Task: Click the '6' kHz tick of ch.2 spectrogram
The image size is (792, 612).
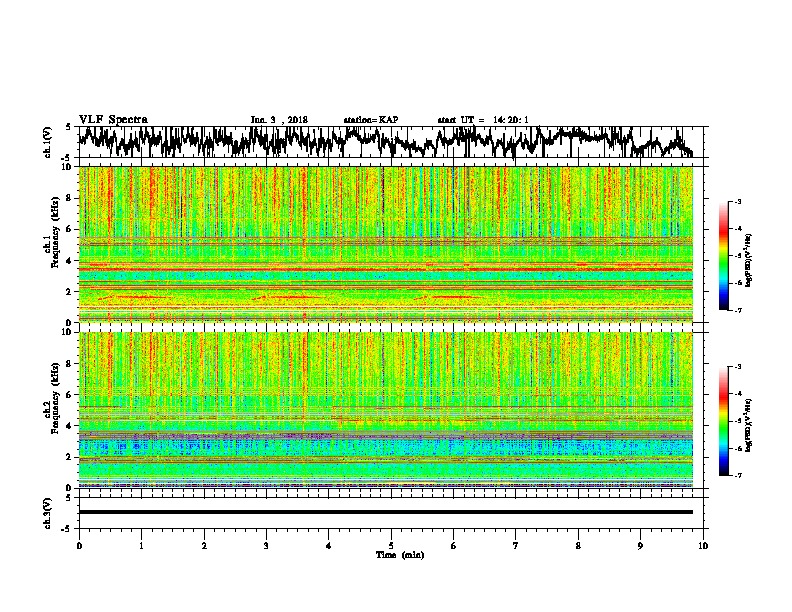Action: 70,395
